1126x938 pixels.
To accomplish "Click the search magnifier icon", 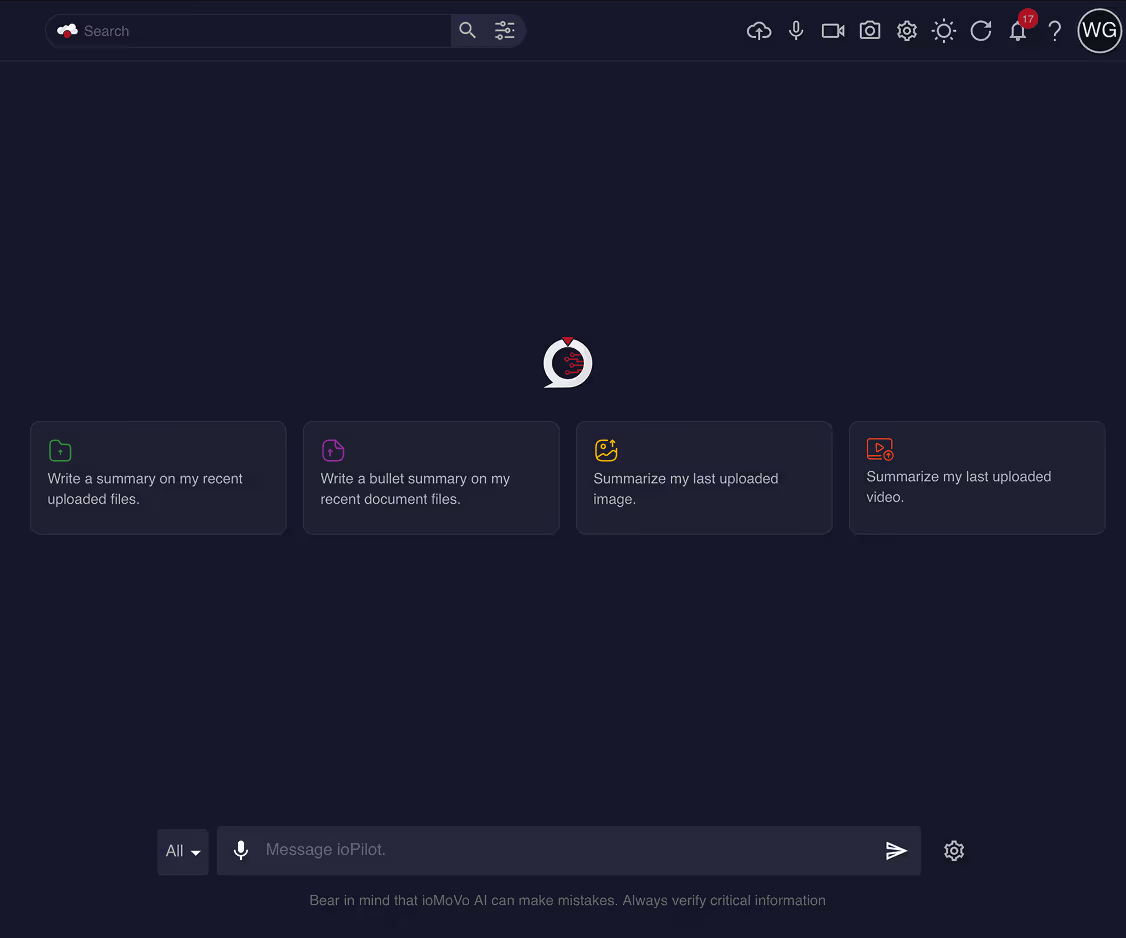I will tap(467, 30).
